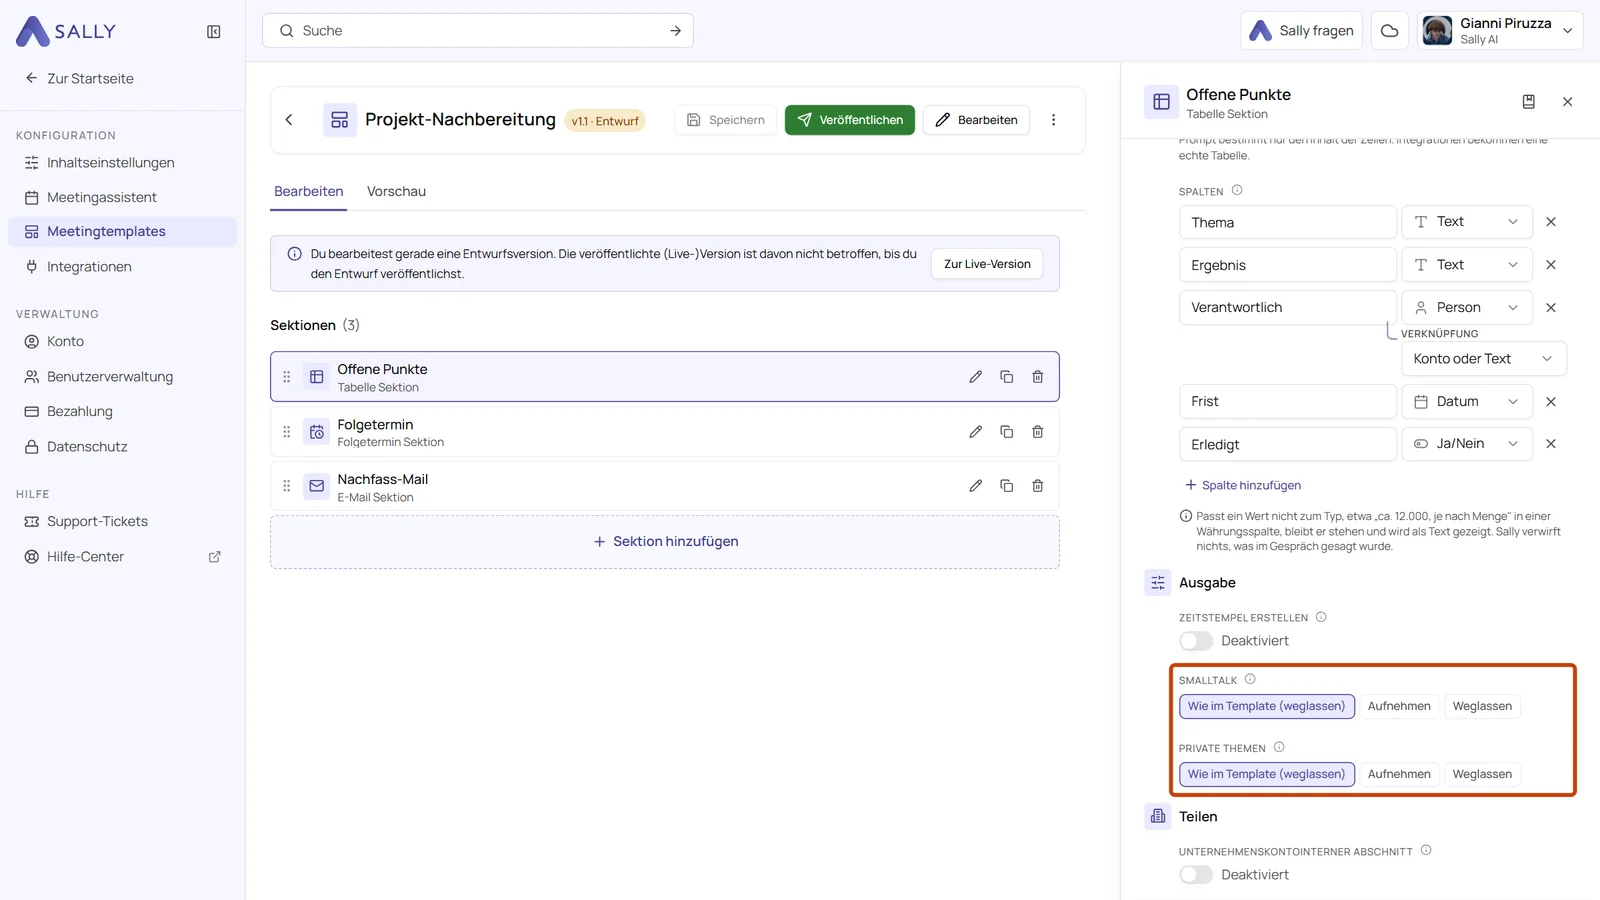This screenshot has height=900, width=1600.
Task: Edit the Nachfass-Mail section with the pencil icon
Action: point(975,486)
